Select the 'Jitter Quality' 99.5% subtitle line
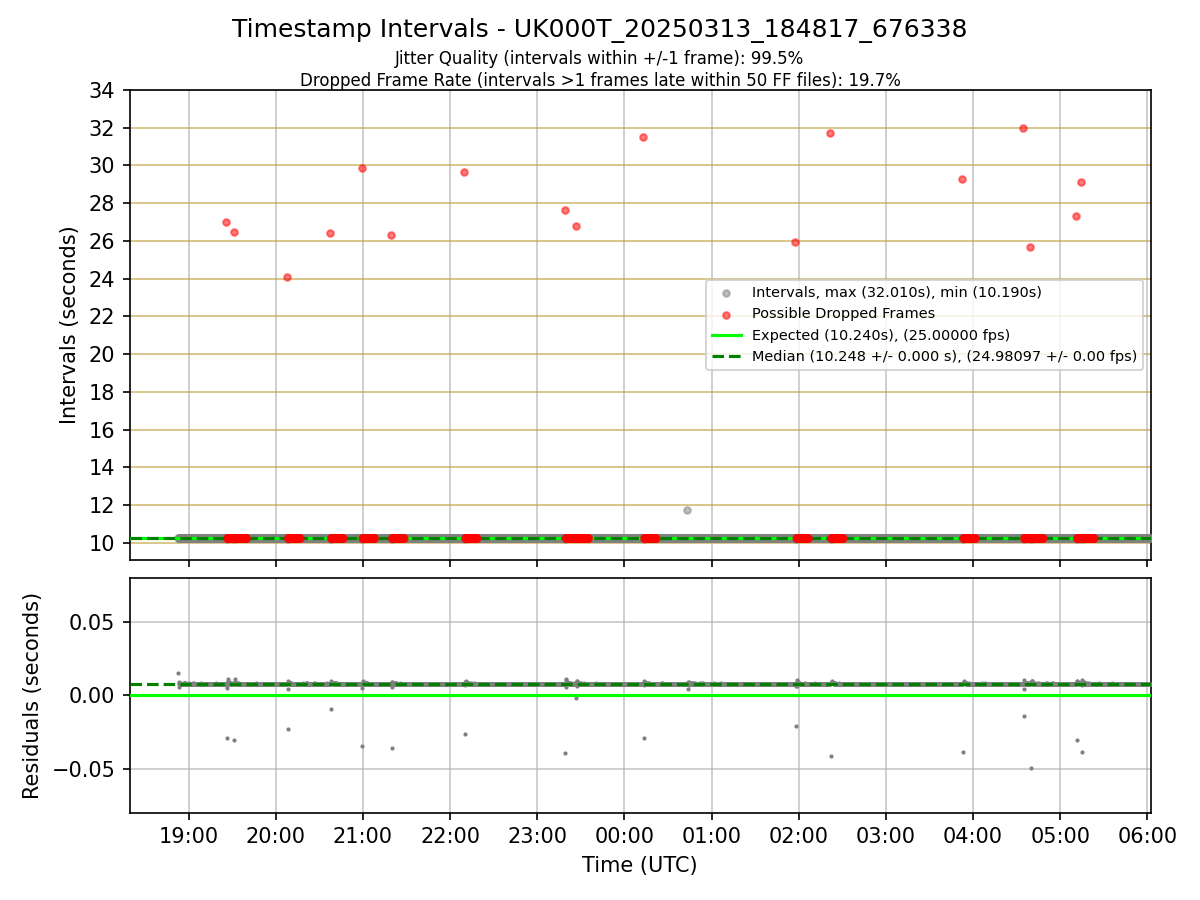This screenshot has width=1200, height=900. point(599,58)
